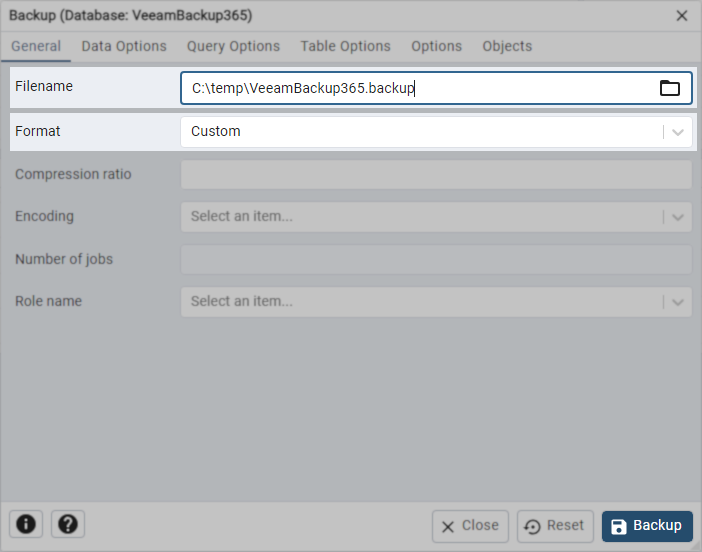The image size is (702, 552).
Task: Close the Backup dialog with X
Action: click(x=681, y=16)
